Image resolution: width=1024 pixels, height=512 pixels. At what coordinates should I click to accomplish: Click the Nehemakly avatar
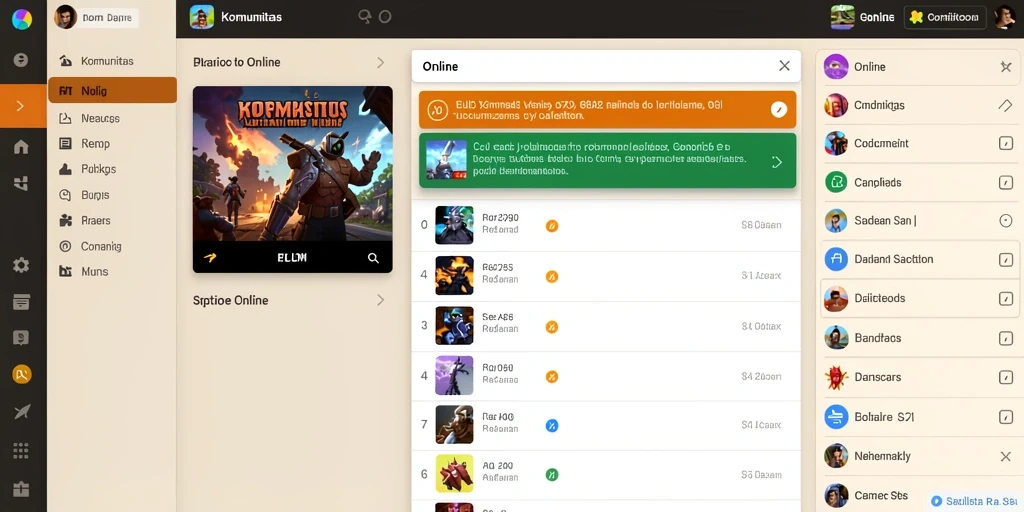click(x=836, y=456)
